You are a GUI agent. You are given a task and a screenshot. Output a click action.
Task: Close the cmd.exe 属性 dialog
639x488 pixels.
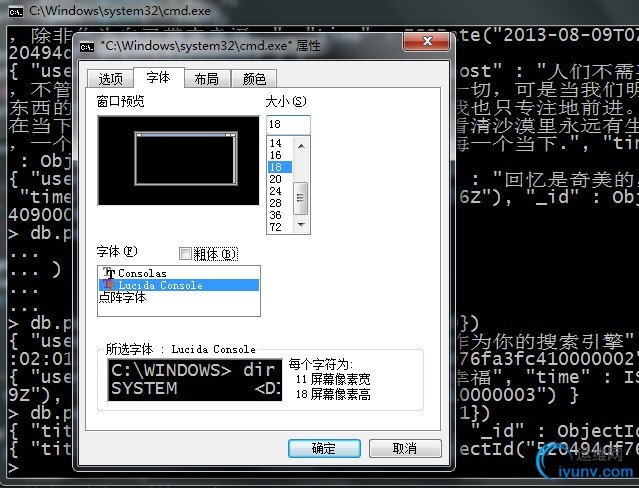(x=427, y=41)
